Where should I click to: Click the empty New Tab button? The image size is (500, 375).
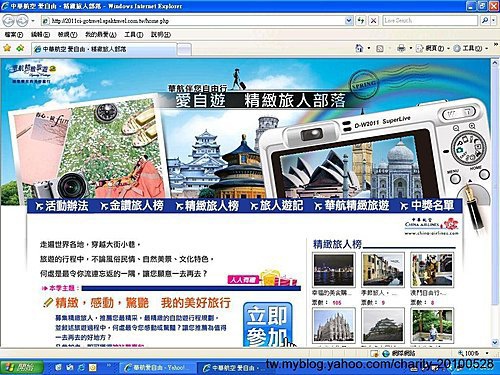click(184, 50)
